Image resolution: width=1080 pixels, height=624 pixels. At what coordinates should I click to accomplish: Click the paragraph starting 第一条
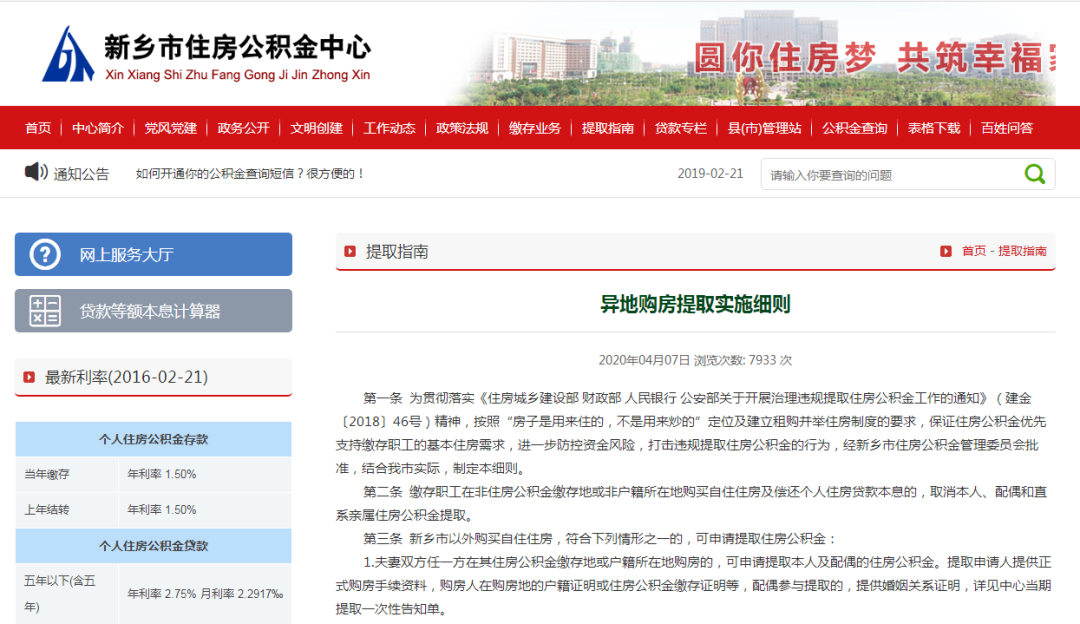[692, 433]
